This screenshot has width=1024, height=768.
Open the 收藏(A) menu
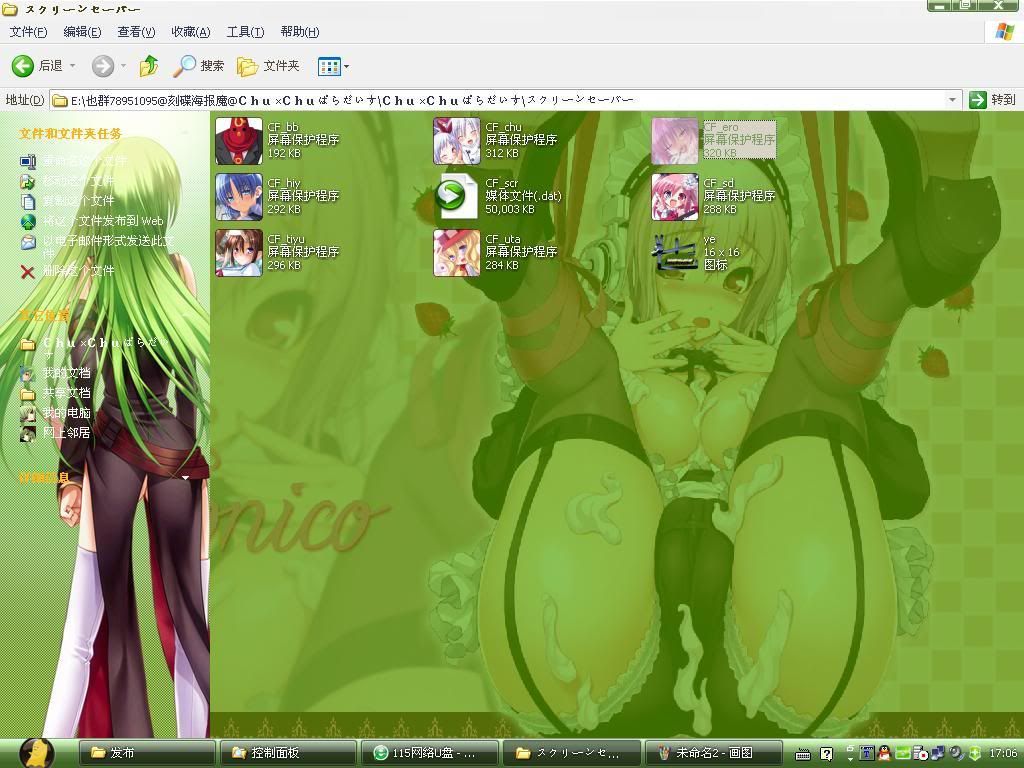point(191,32)
